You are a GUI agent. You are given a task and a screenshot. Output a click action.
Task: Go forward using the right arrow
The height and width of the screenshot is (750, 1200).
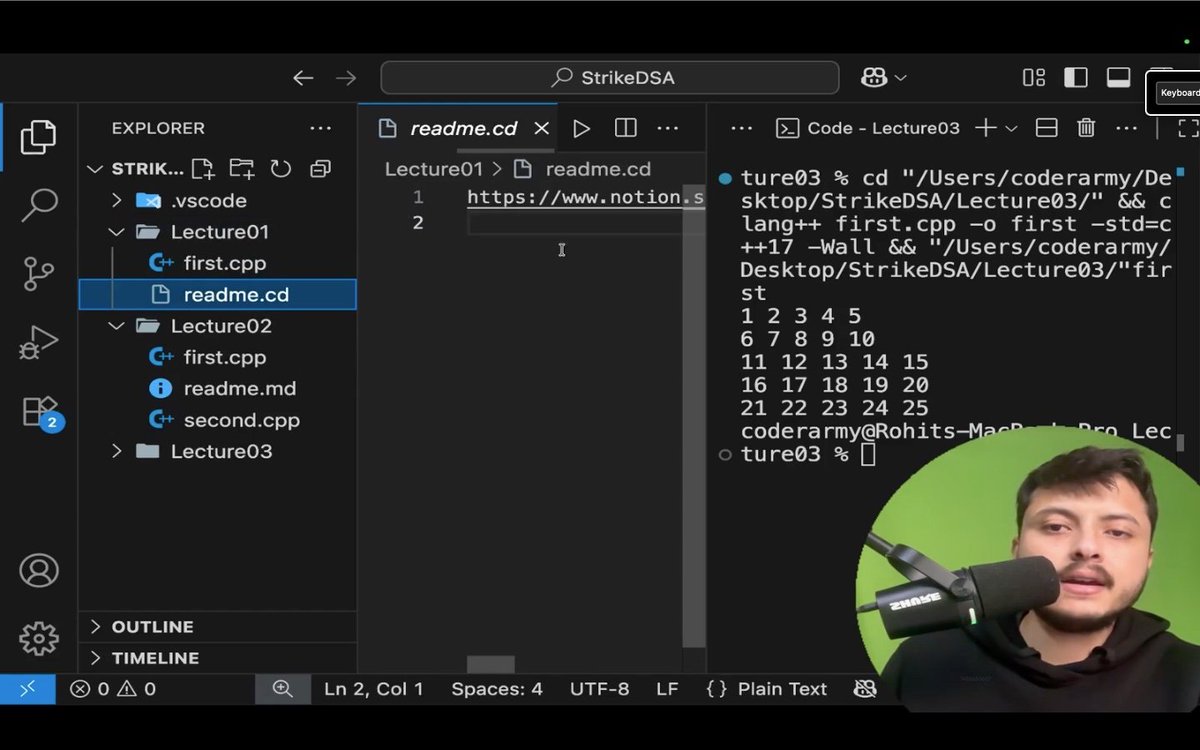346,77
